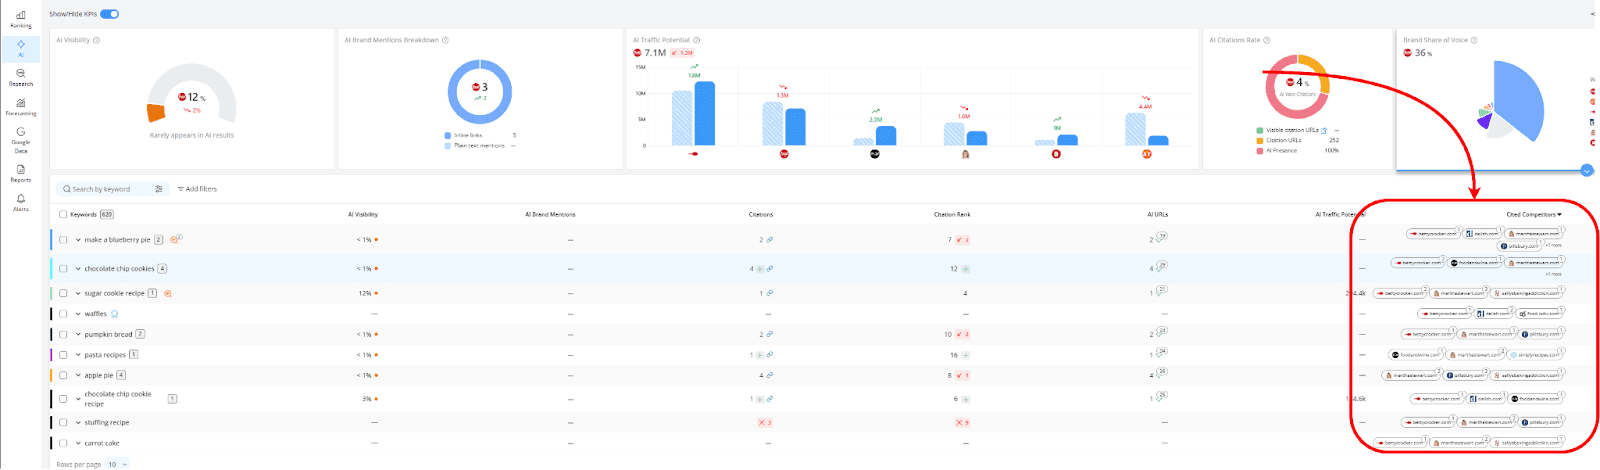
Task: Open the AI section in sidebar
Action: [x=21, y=48]
